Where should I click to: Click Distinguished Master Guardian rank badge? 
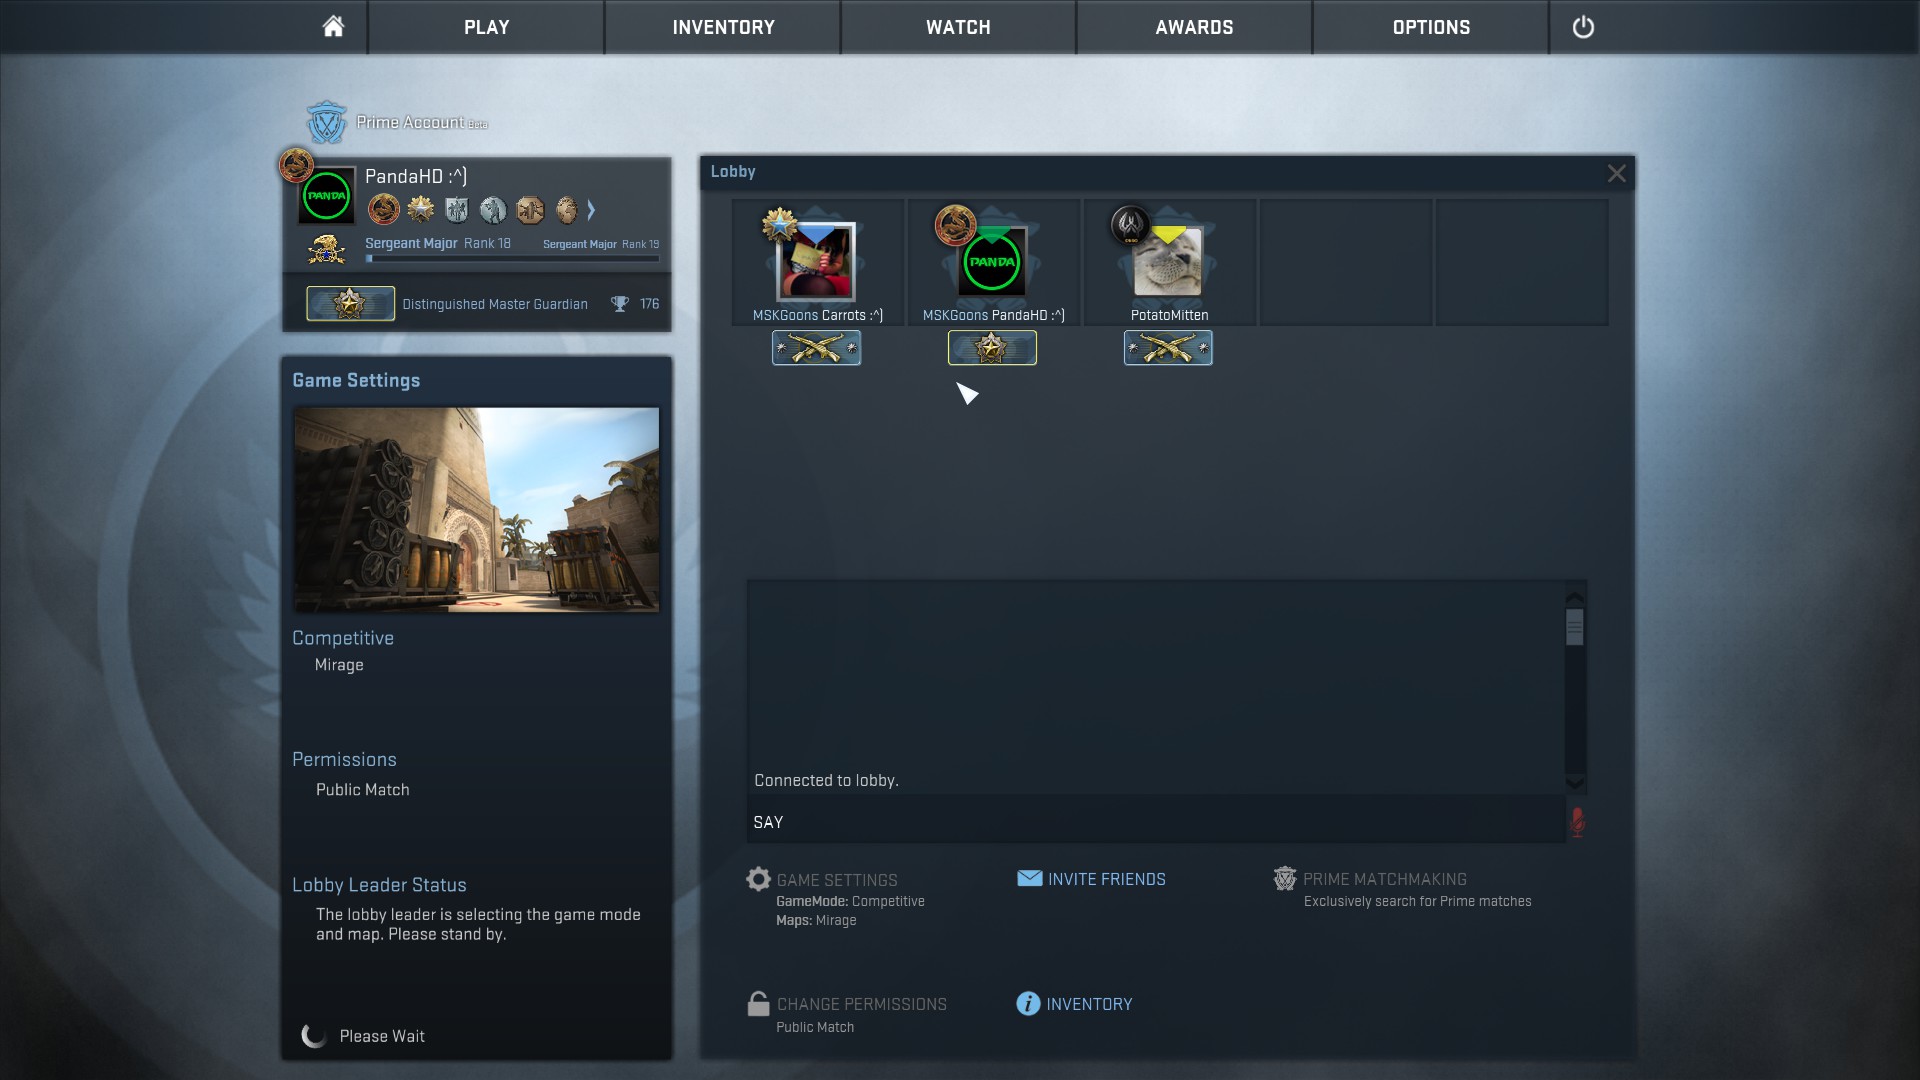tap(350, 304)
